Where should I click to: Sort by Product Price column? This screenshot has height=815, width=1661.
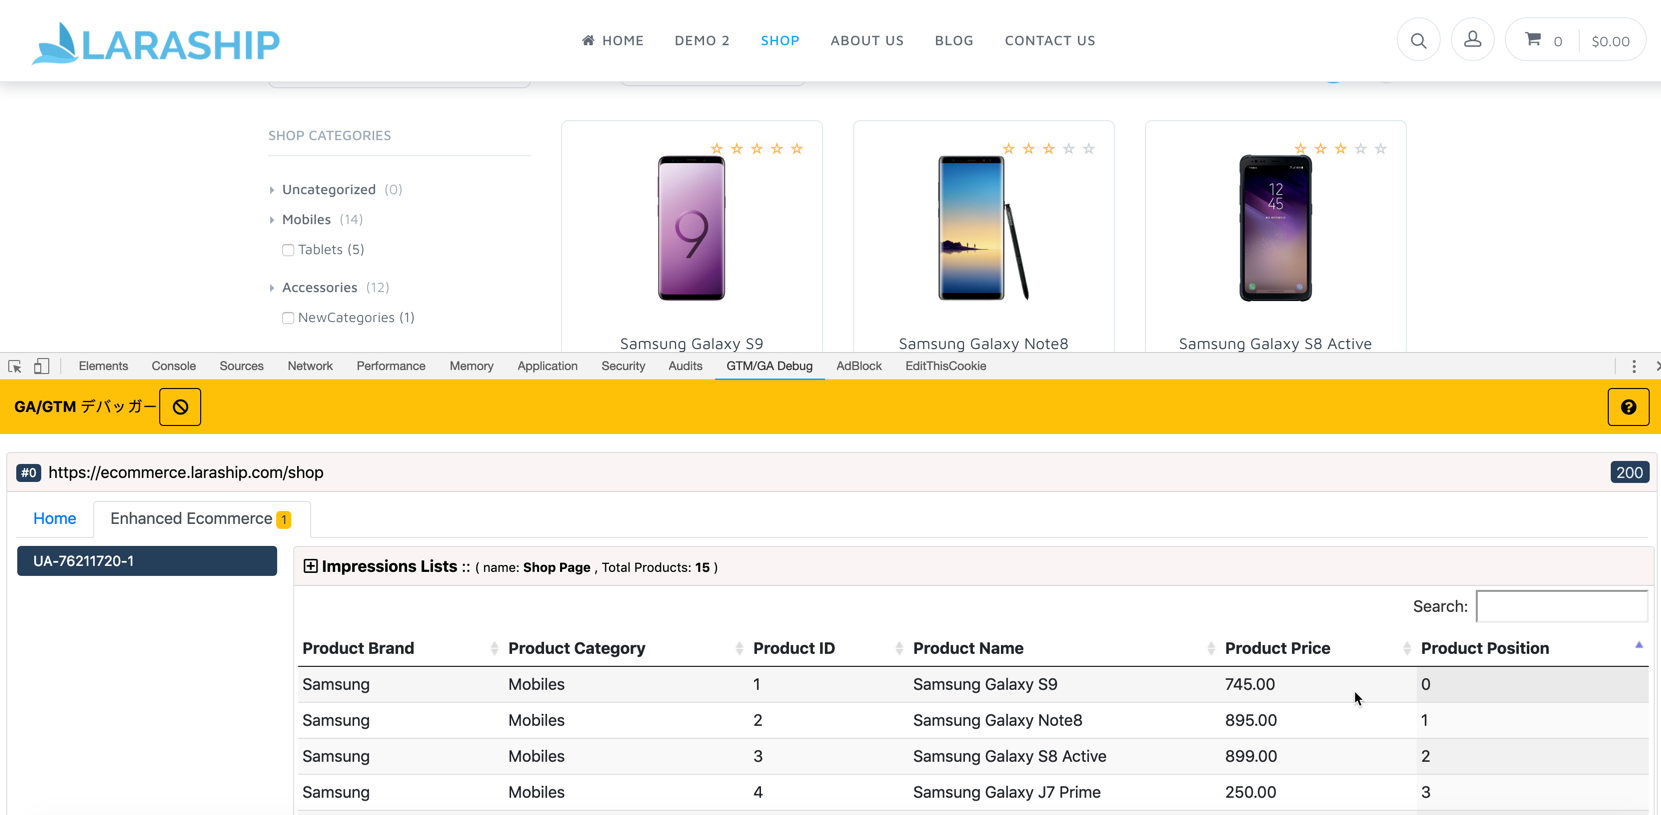[1318, 648]
